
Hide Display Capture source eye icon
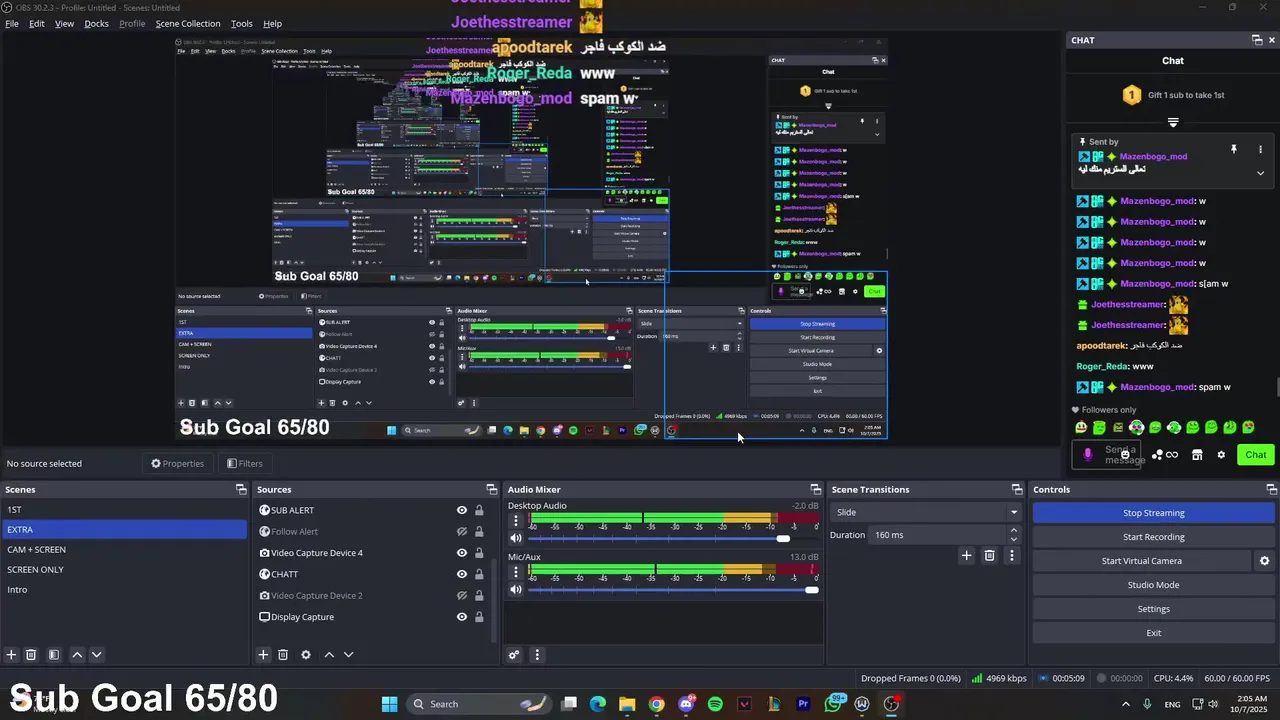(x=461, y=617)
